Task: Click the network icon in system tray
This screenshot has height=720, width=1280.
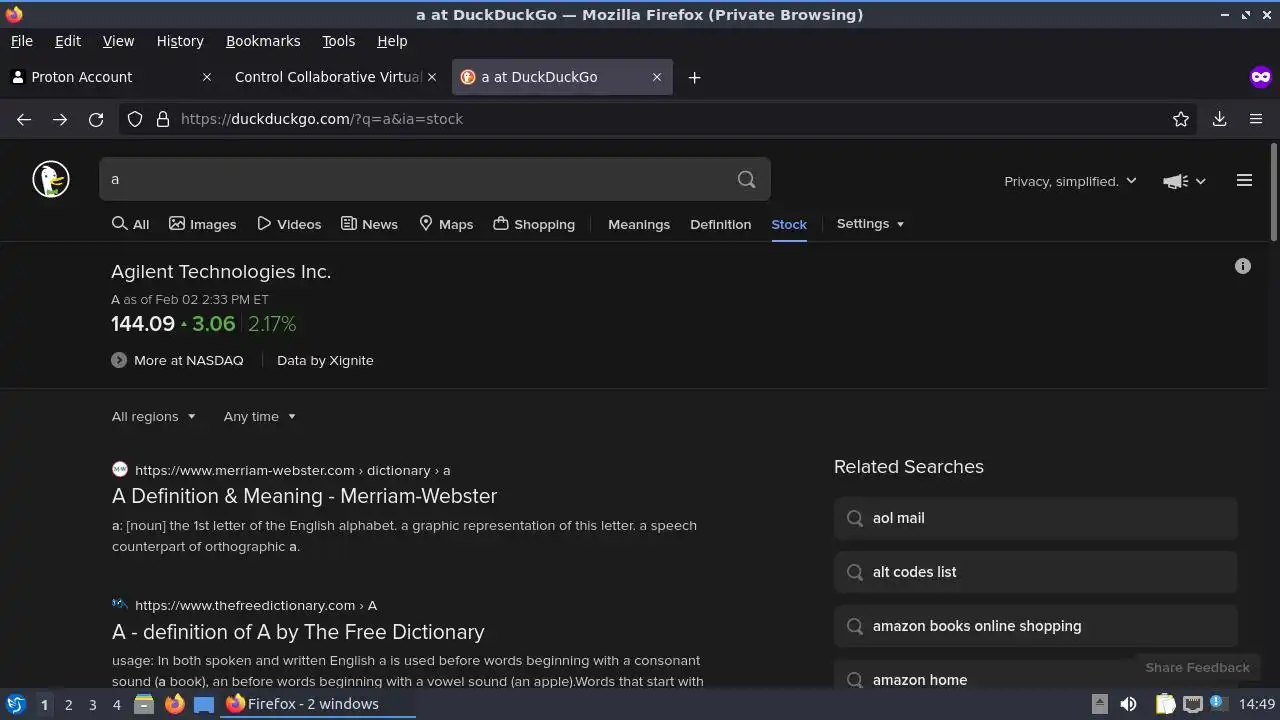Action: pos(1193,704)
